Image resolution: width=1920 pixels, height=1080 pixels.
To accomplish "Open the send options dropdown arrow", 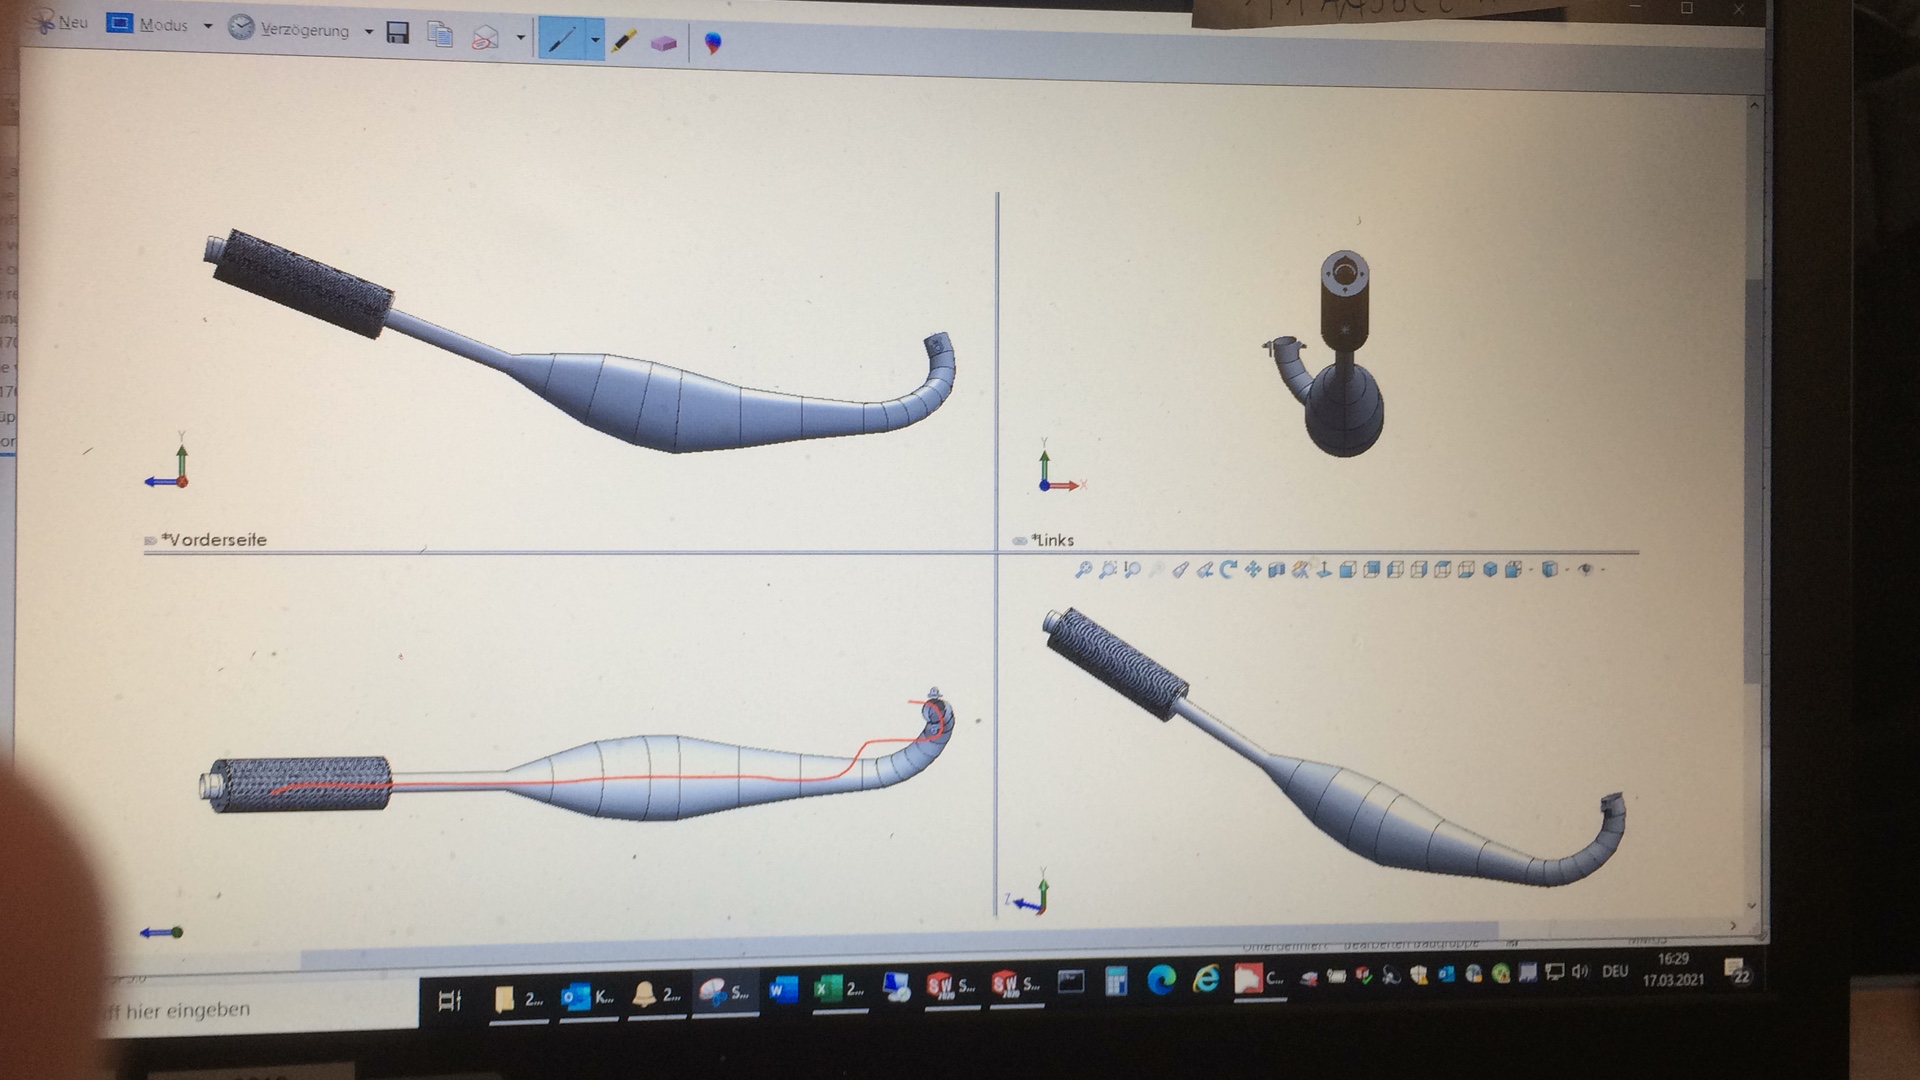I will [520, 39].
